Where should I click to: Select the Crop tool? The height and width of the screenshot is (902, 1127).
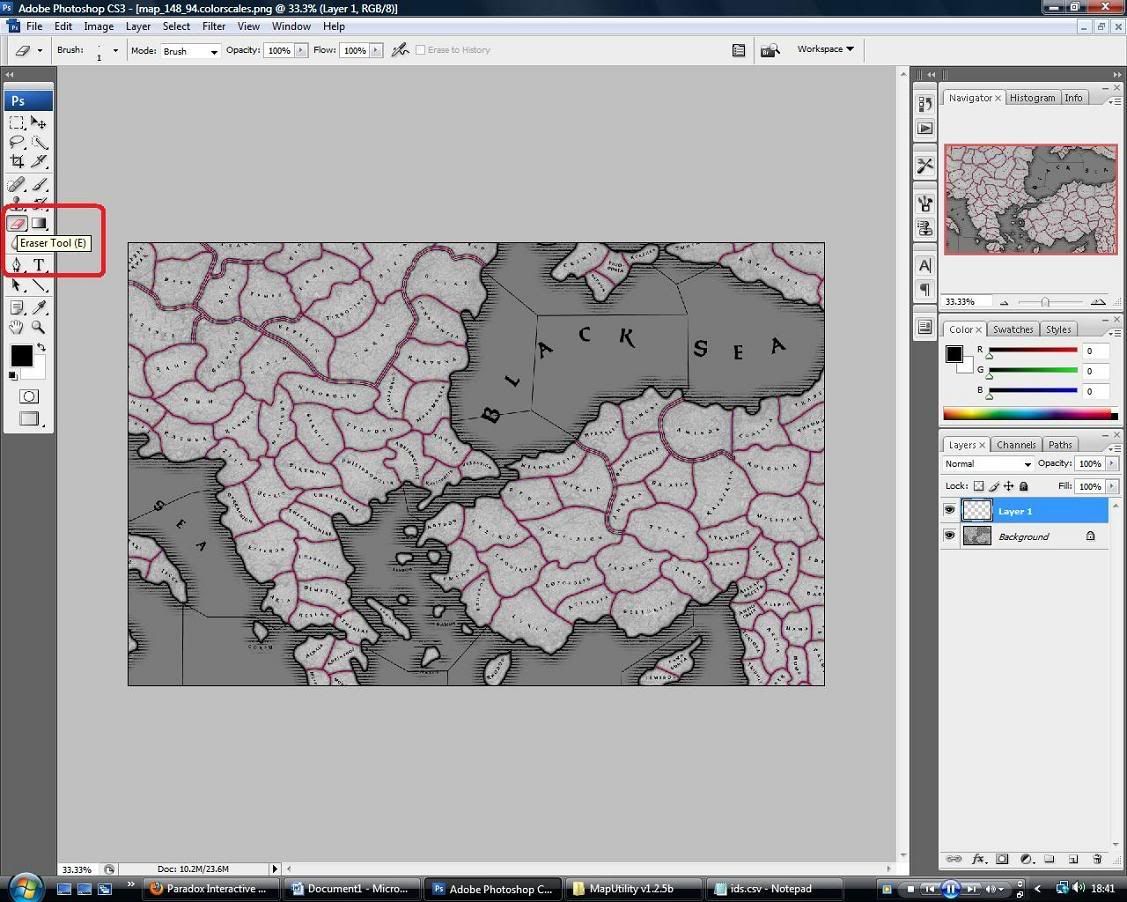click(x=17, y=162)
